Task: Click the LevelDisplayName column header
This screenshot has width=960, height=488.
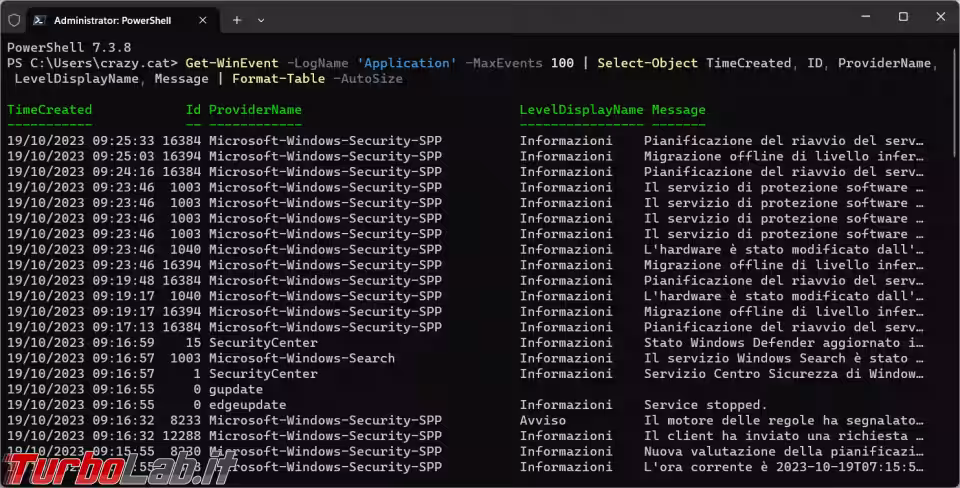Action: (x=581, y=110)
